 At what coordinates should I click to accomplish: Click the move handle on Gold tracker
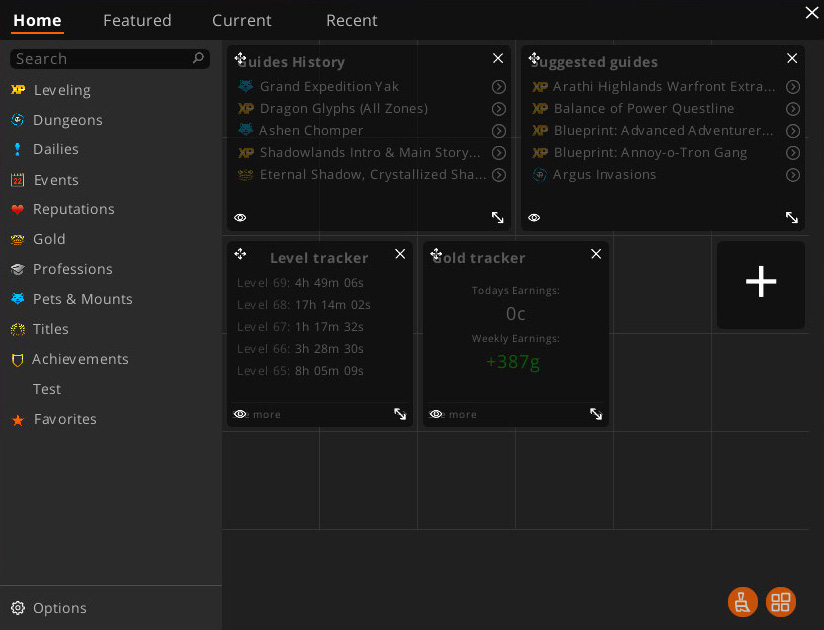pos(436,255)
